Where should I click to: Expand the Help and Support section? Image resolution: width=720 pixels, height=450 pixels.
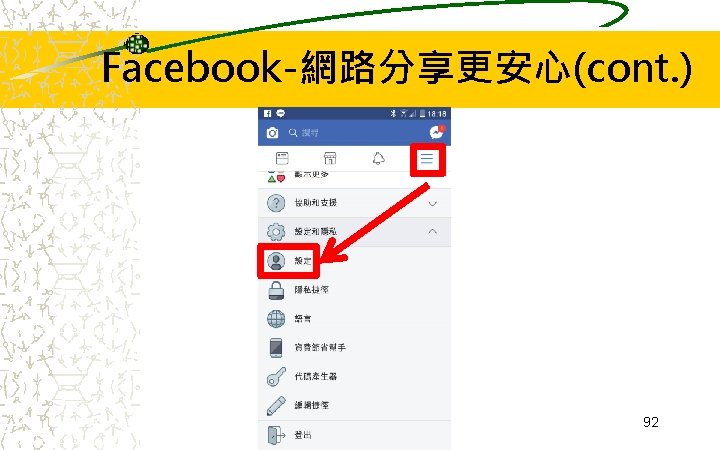coord(354,202)
